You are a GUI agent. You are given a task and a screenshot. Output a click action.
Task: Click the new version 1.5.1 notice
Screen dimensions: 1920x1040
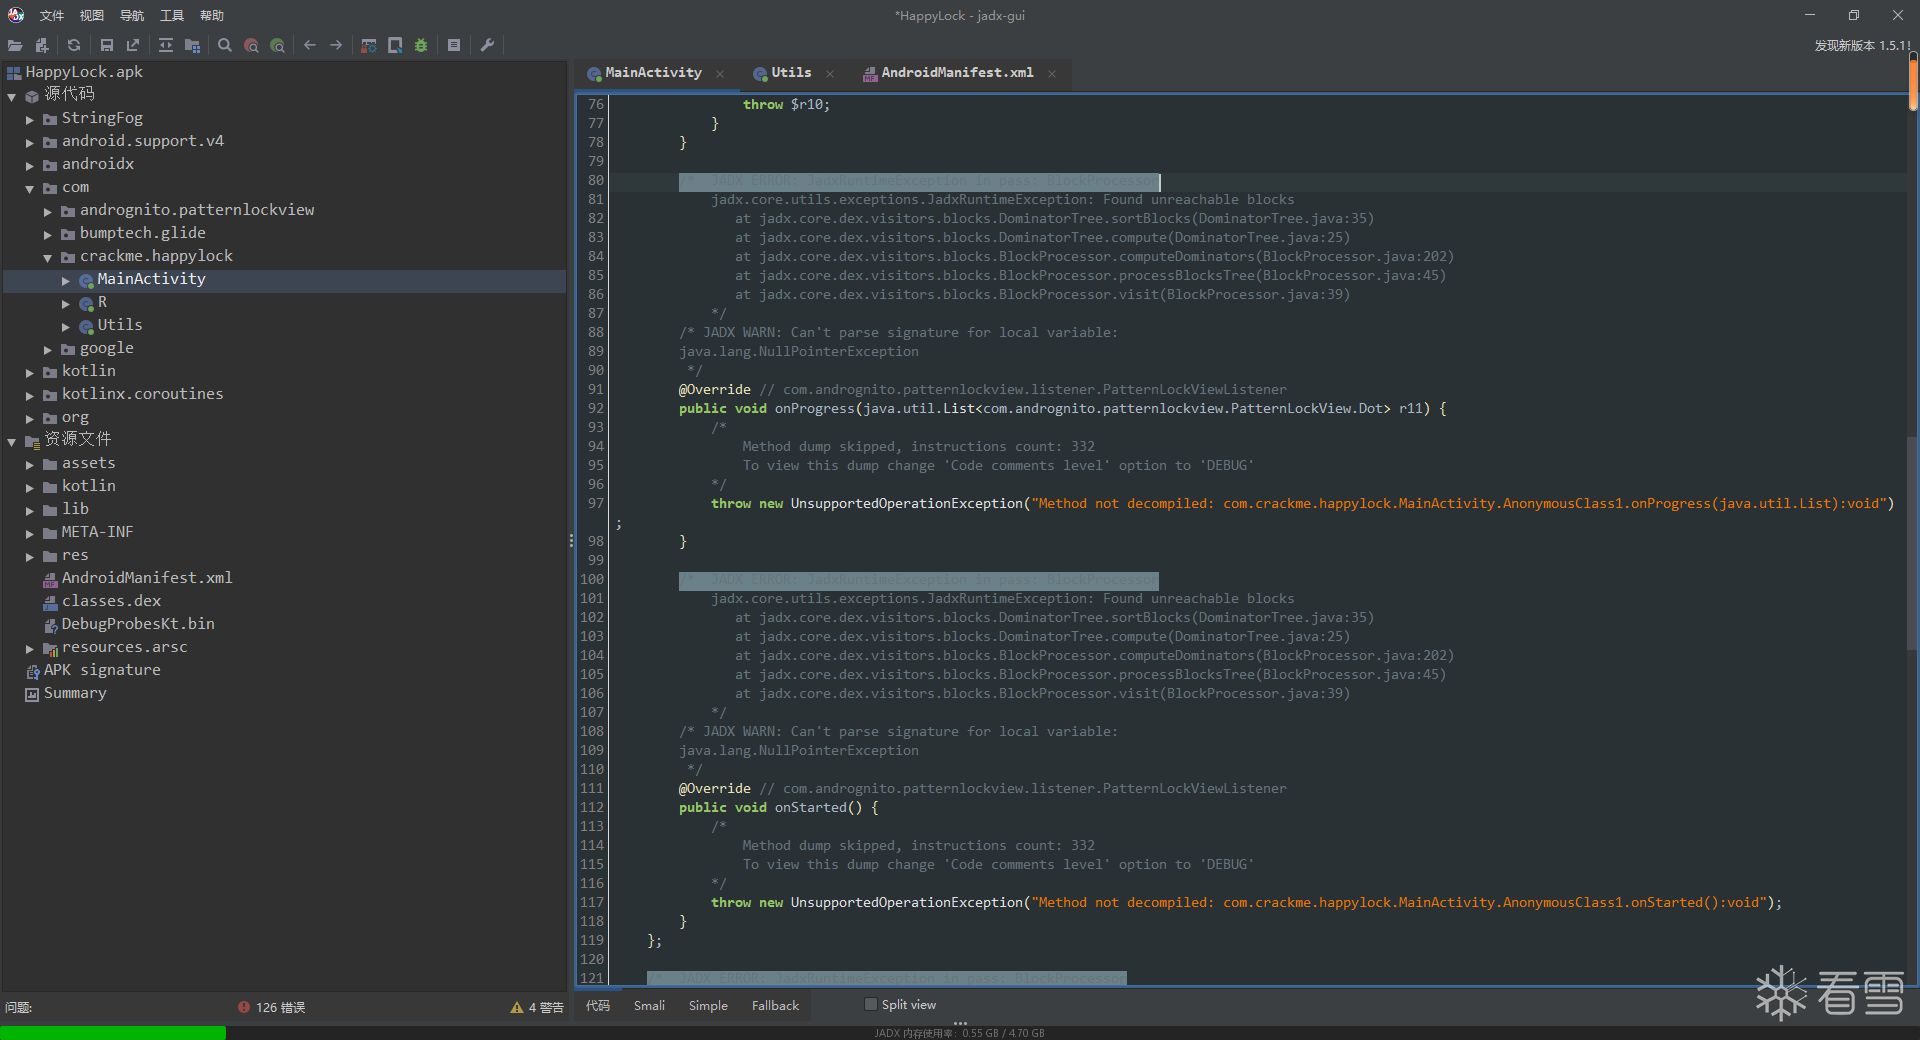coord(1861,46)
